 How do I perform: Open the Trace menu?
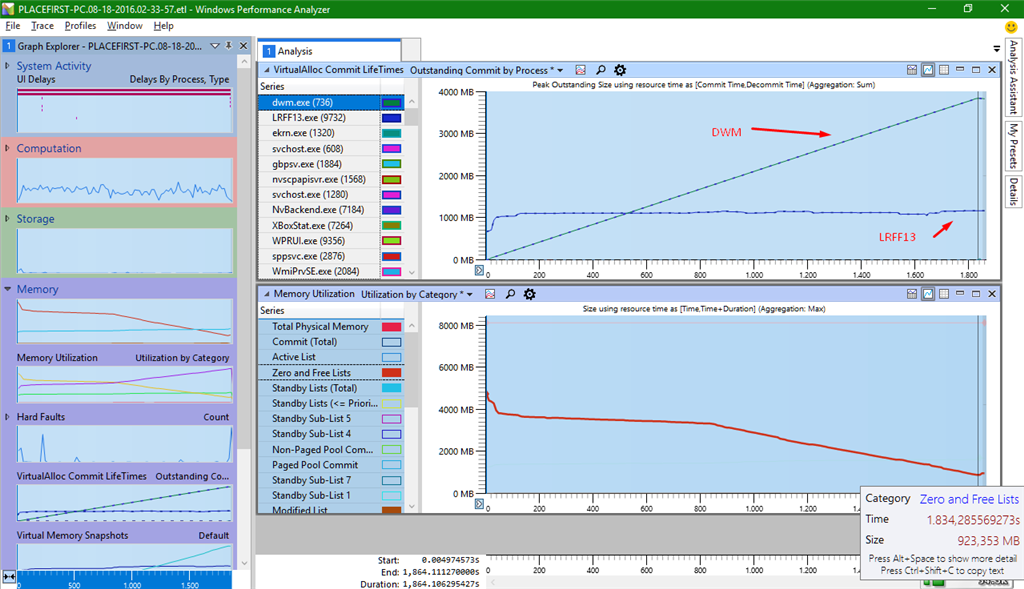click(x=42, y=25)
